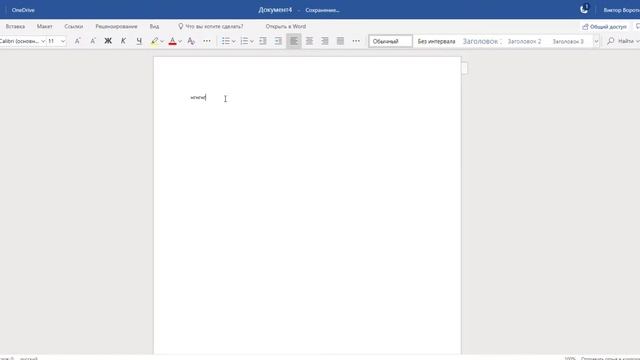Align text right
The width and height of the screenshot is (640, 360).
coord(324,41)
